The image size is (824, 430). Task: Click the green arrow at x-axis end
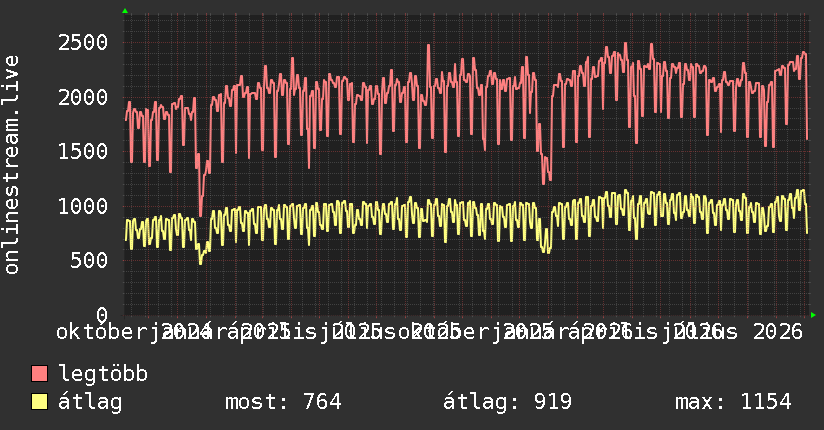pyautogui.click(x=813, y=315)
